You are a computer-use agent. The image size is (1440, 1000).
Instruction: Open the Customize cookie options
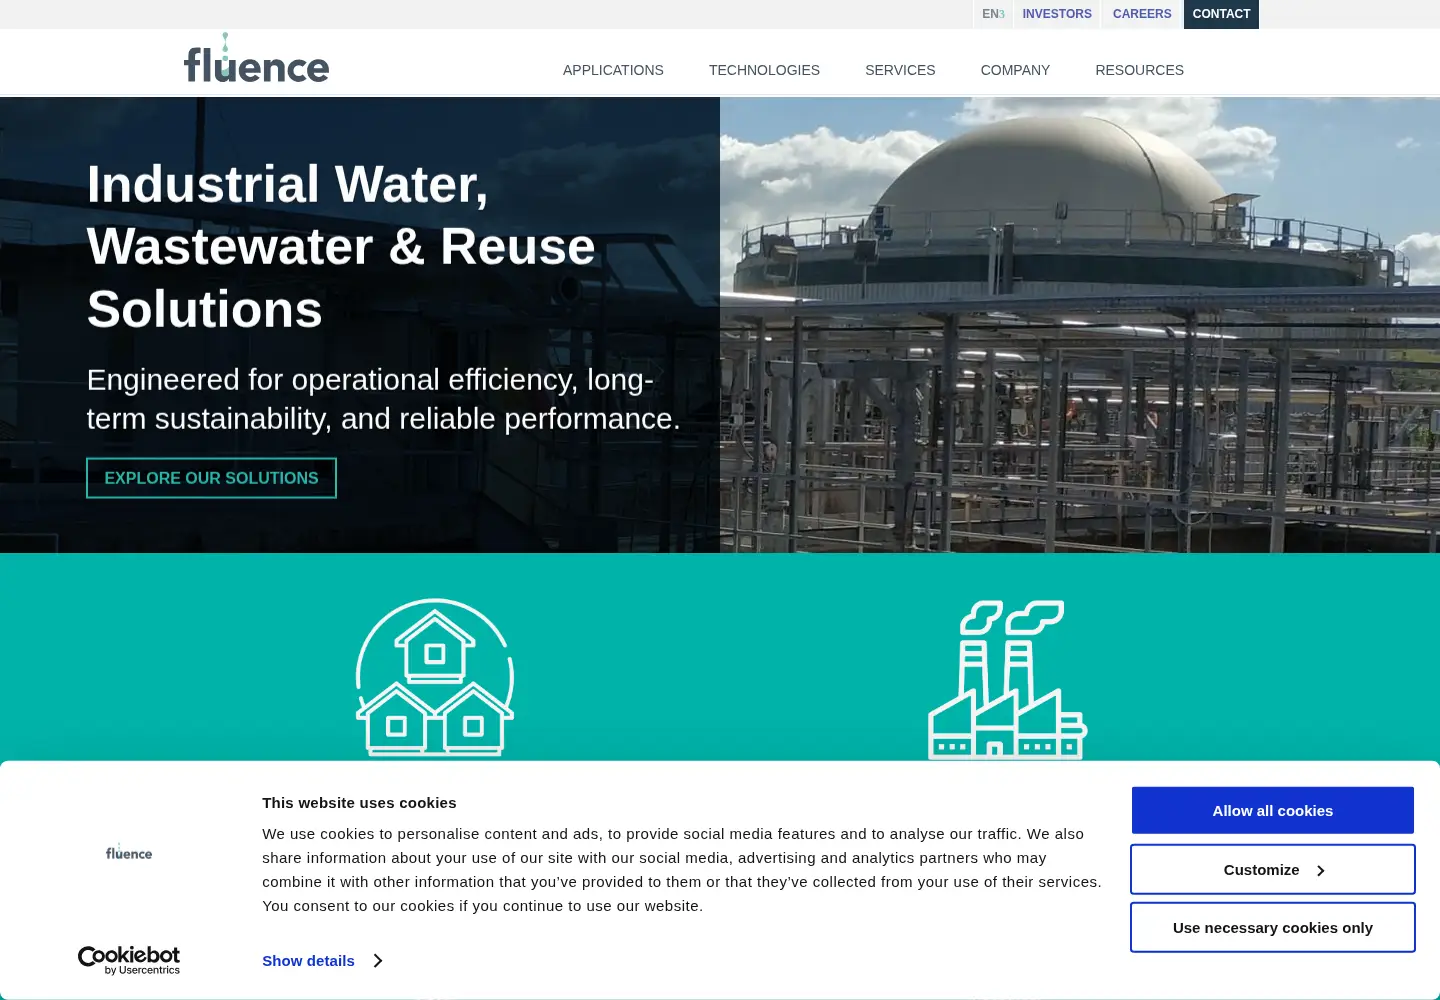[x=1273, y=870]
